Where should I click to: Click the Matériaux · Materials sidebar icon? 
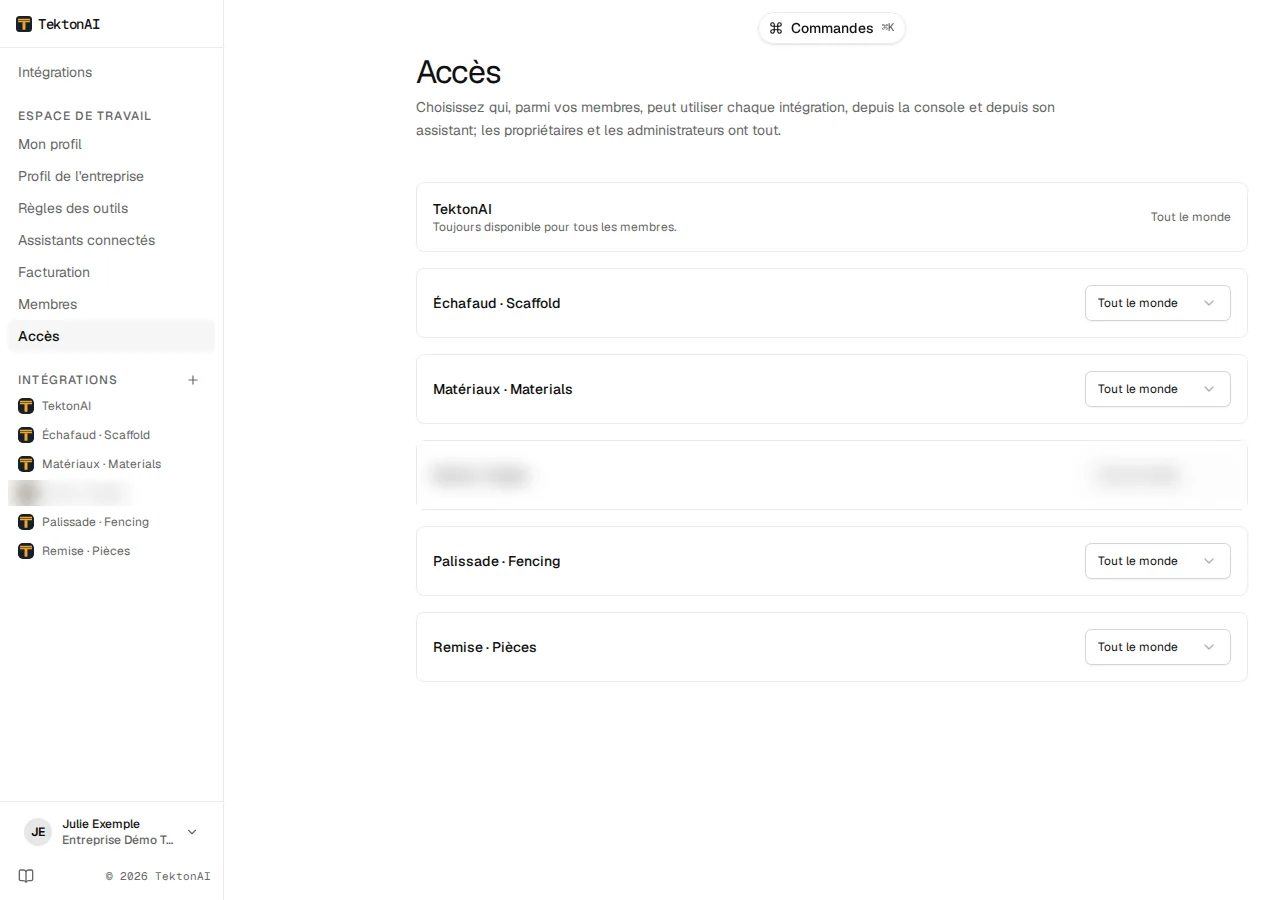[x=26, y=464]
